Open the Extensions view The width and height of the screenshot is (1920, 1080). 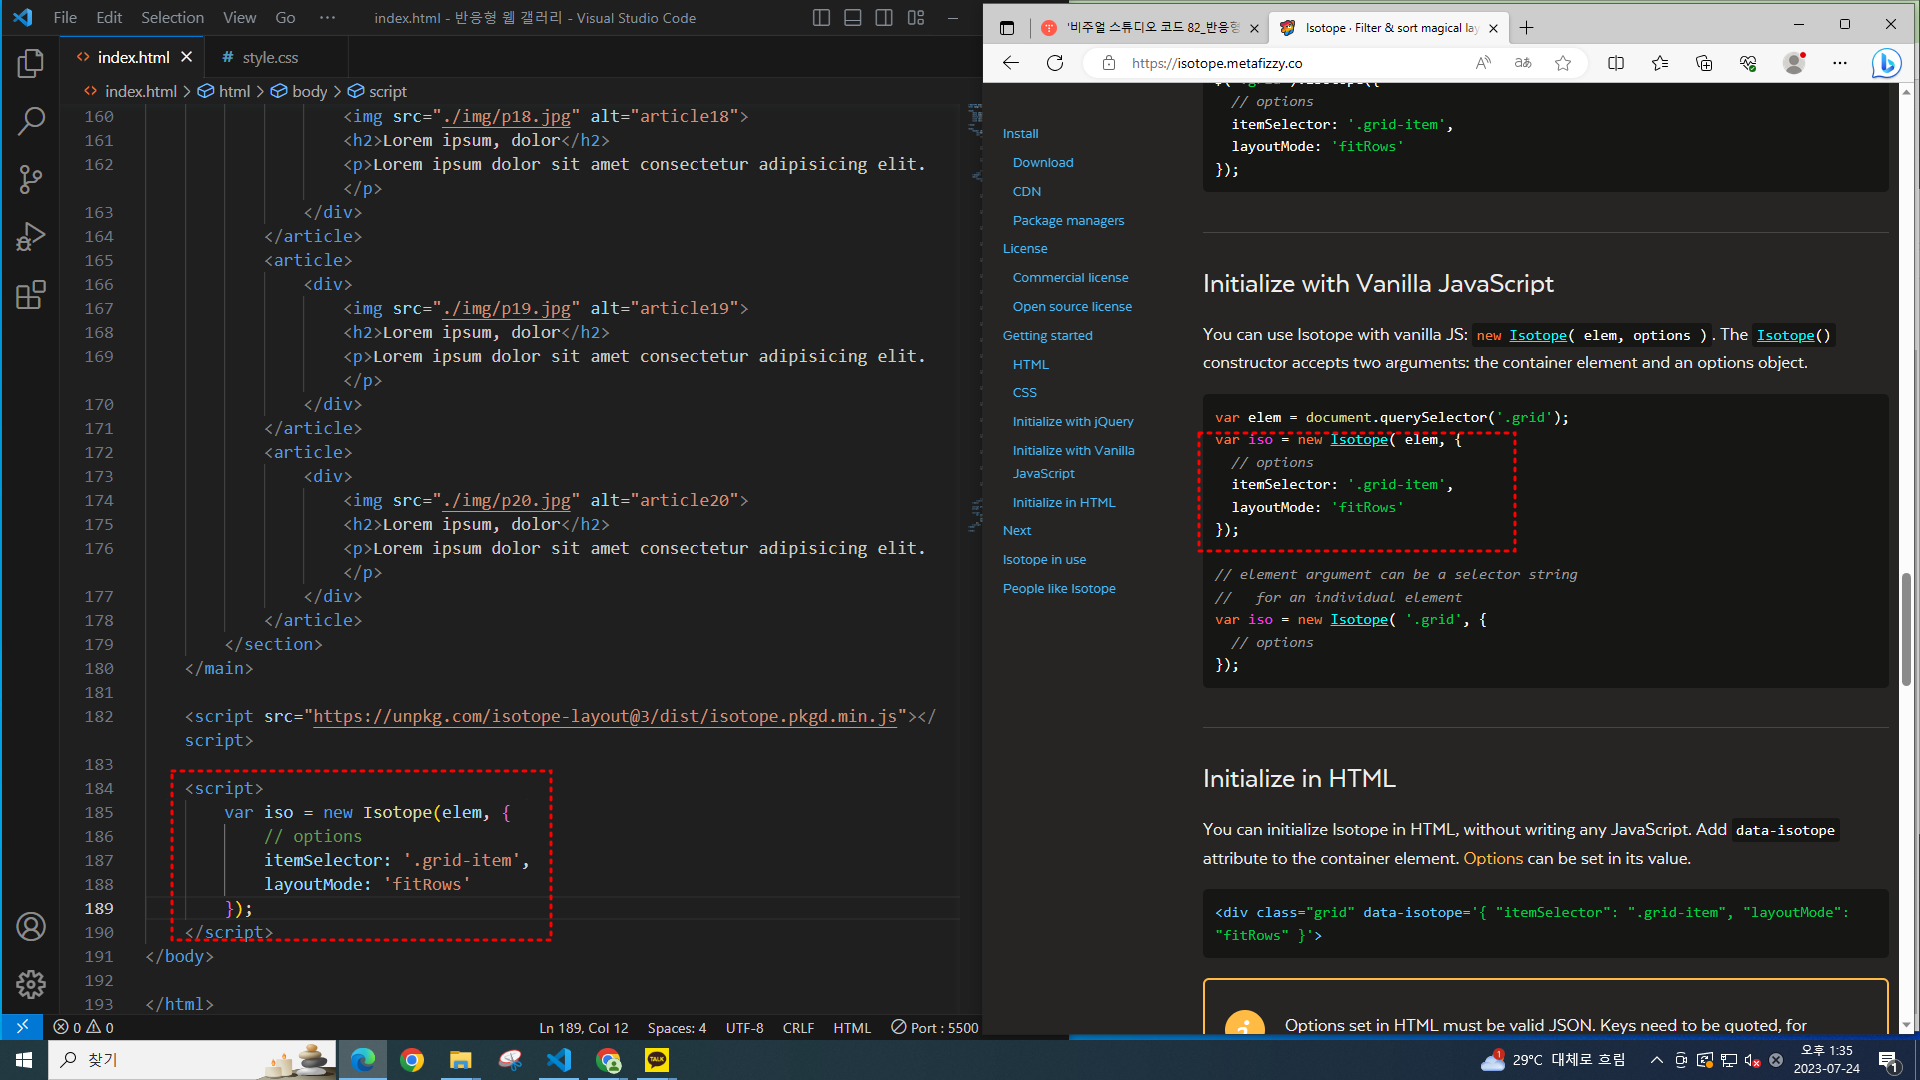pos(31,295)
